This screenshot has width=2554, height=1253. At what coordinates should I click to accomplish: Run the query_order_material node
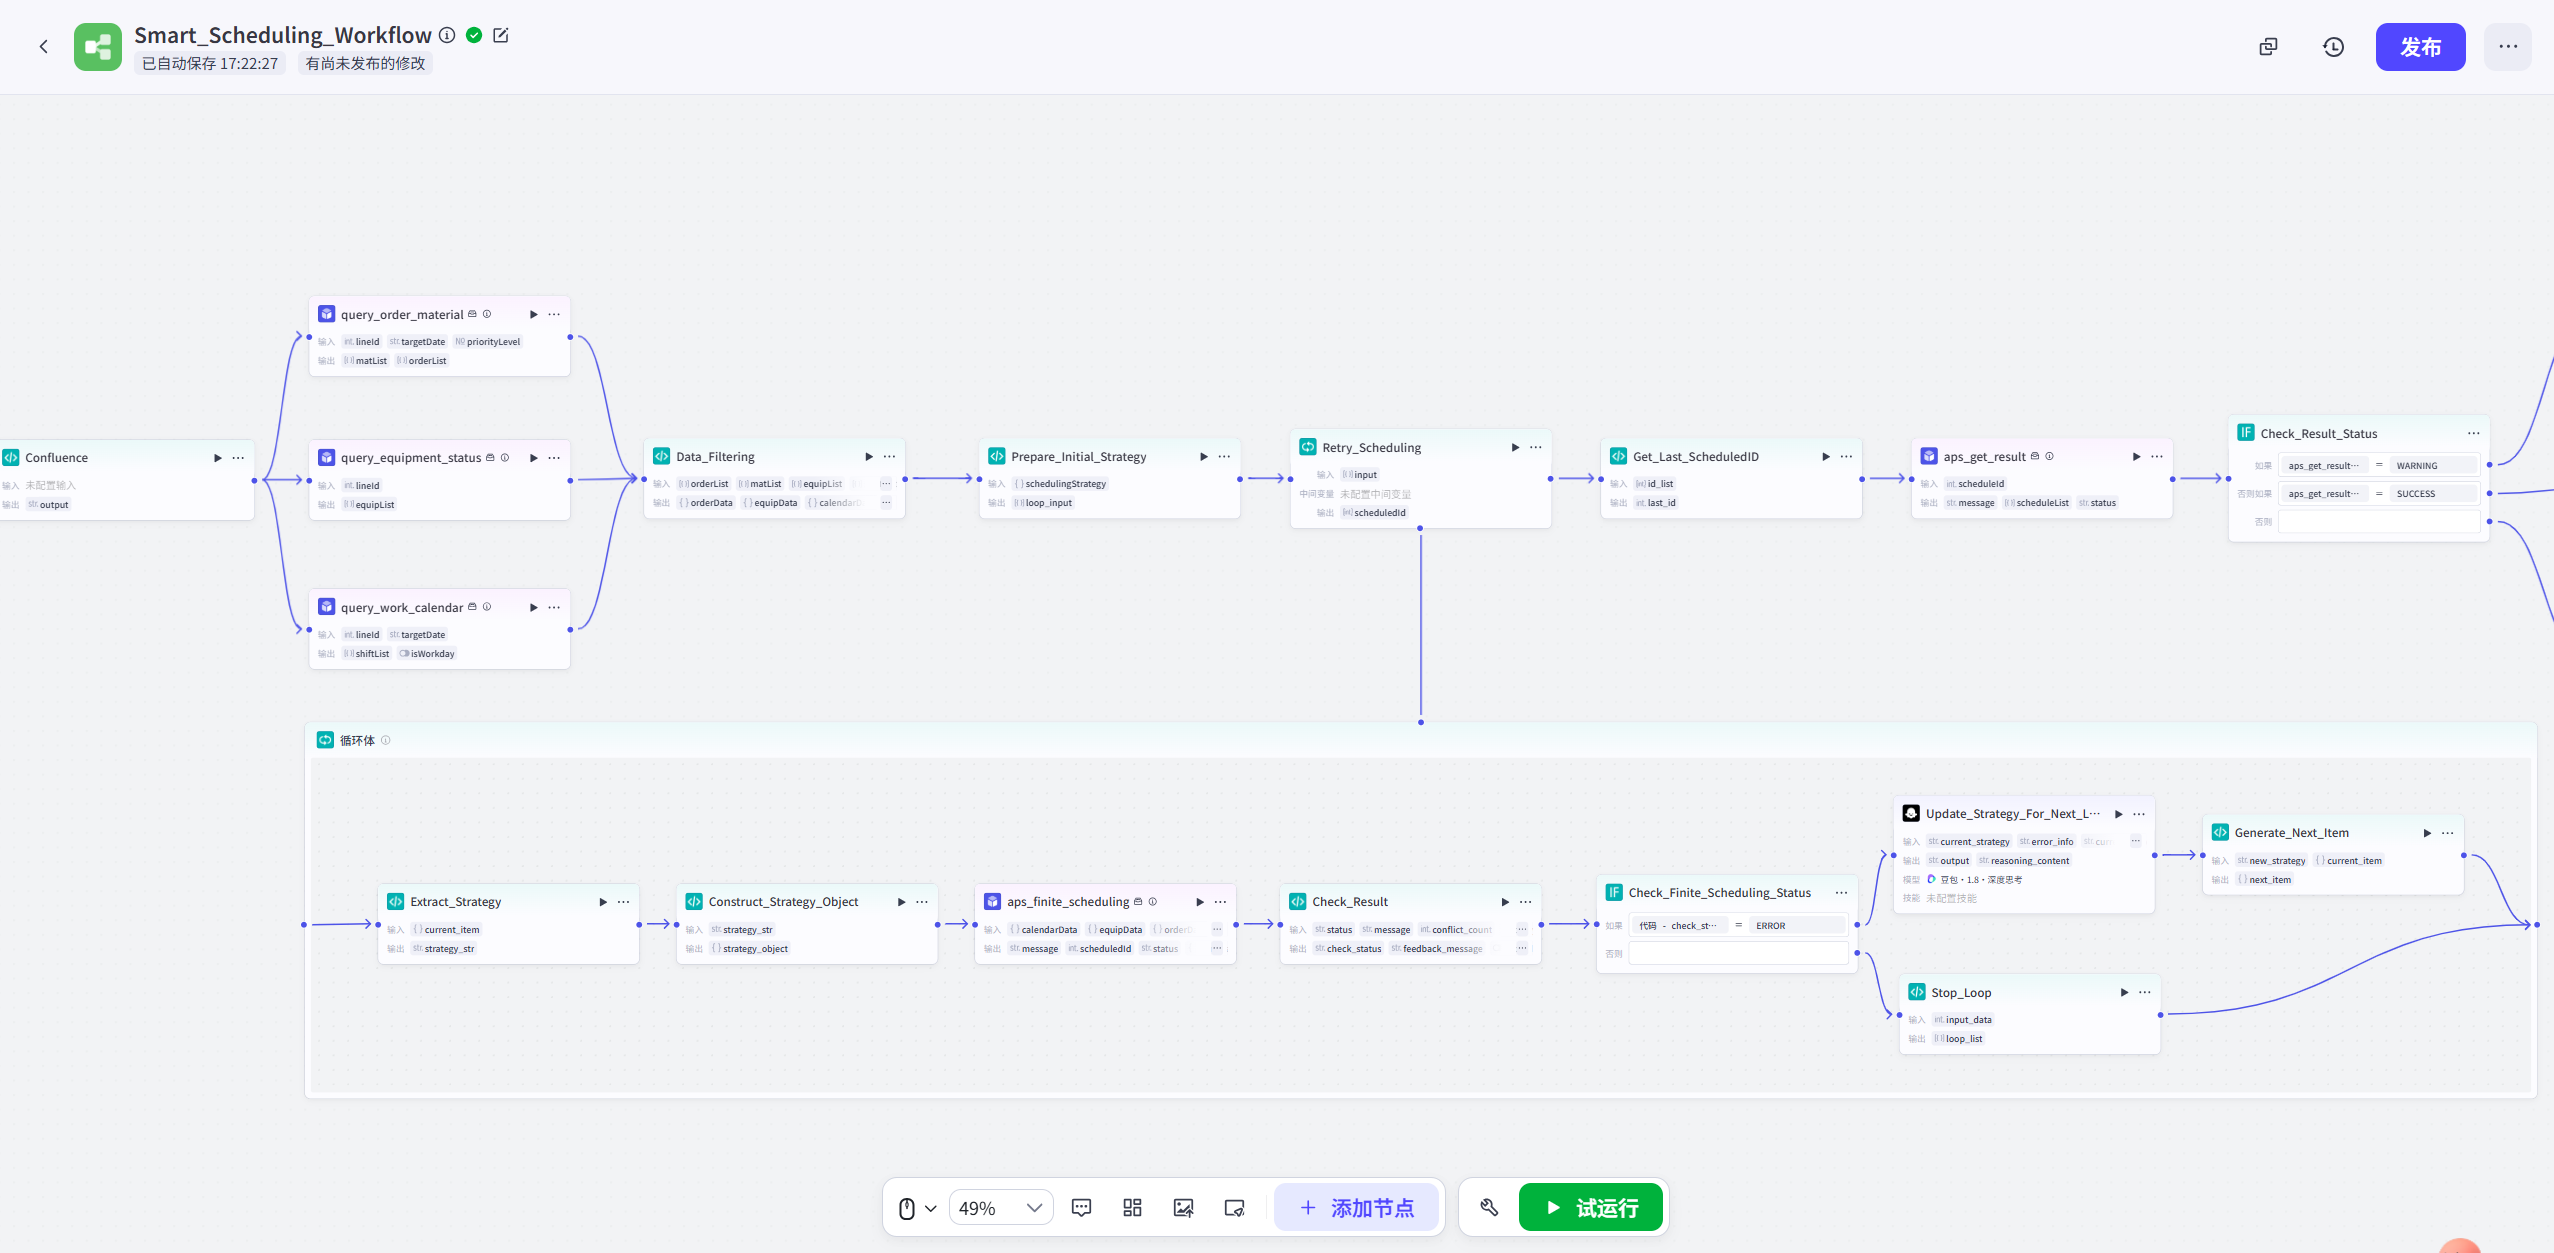[533, 314]
